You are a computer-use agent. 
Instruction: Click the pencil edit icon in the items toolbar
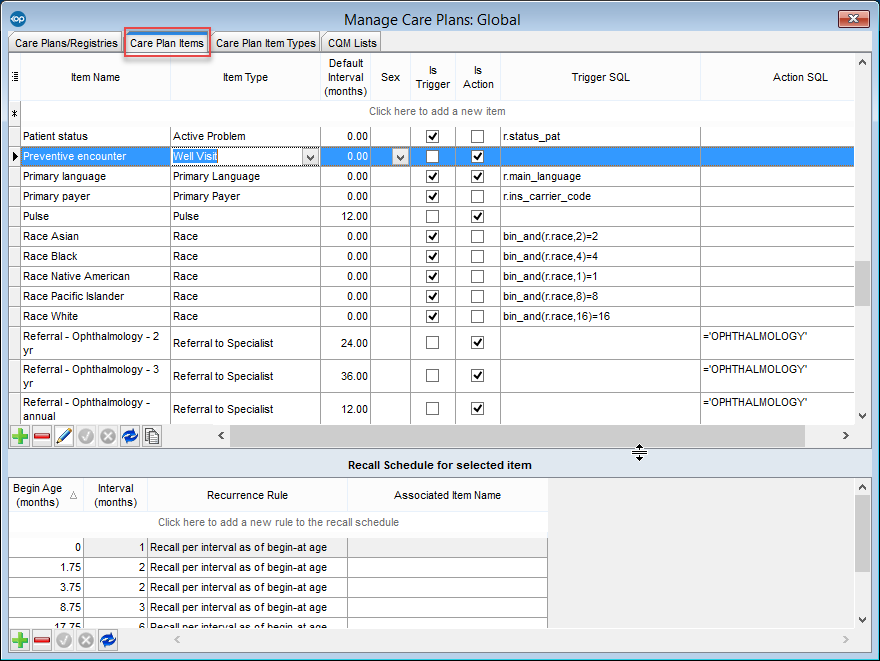pyautogui.click(x=64, y=436)
